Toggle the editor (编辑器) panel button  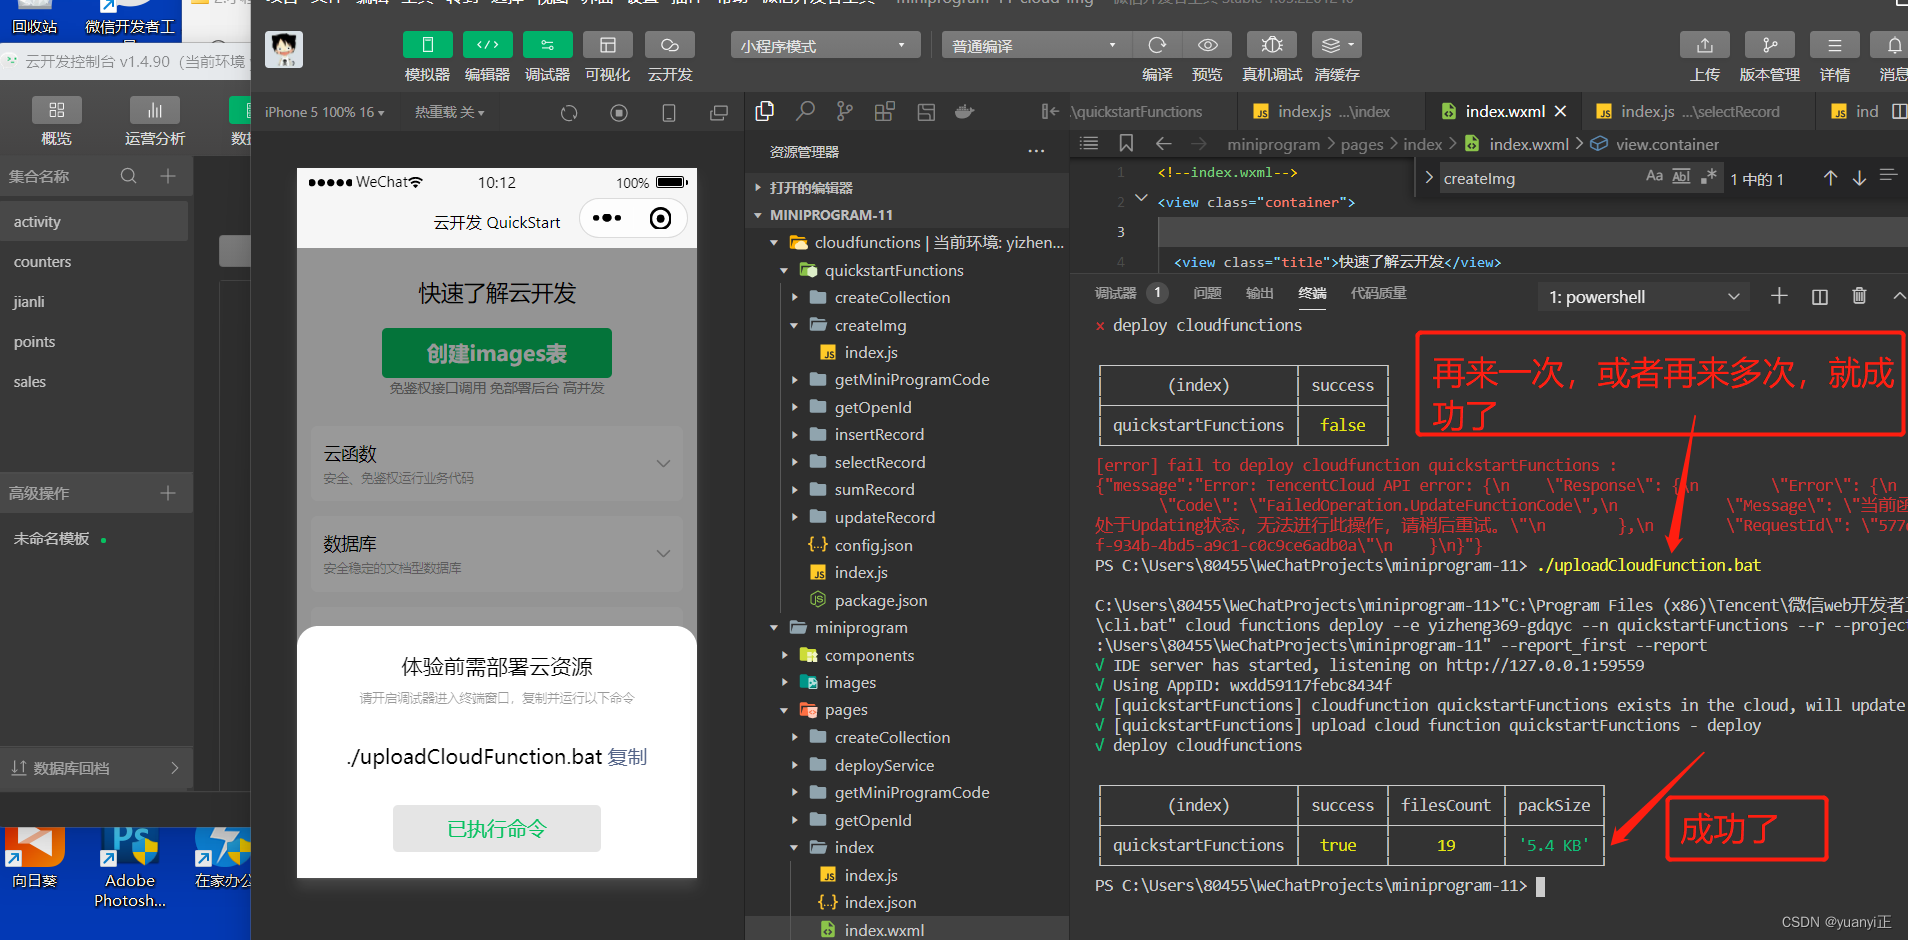tap(487, 45)
